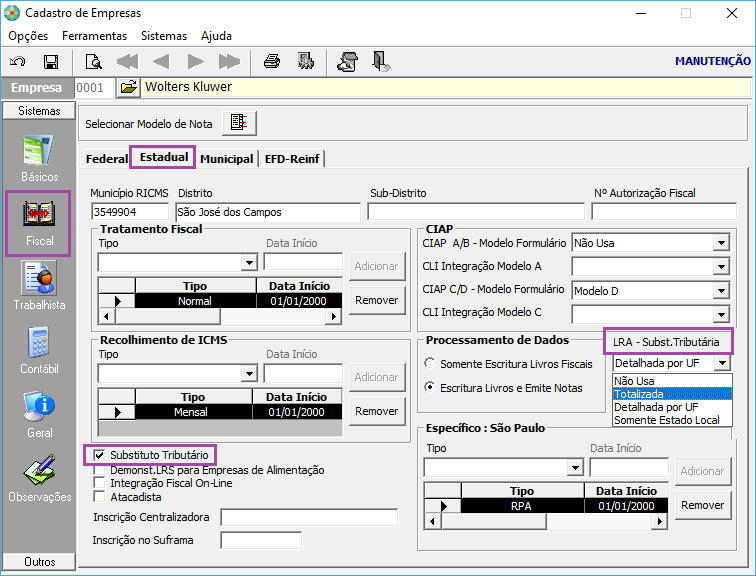Select Somente Escritura Livros Fiscais radio

pyautogui.click(x=430, y=363)
